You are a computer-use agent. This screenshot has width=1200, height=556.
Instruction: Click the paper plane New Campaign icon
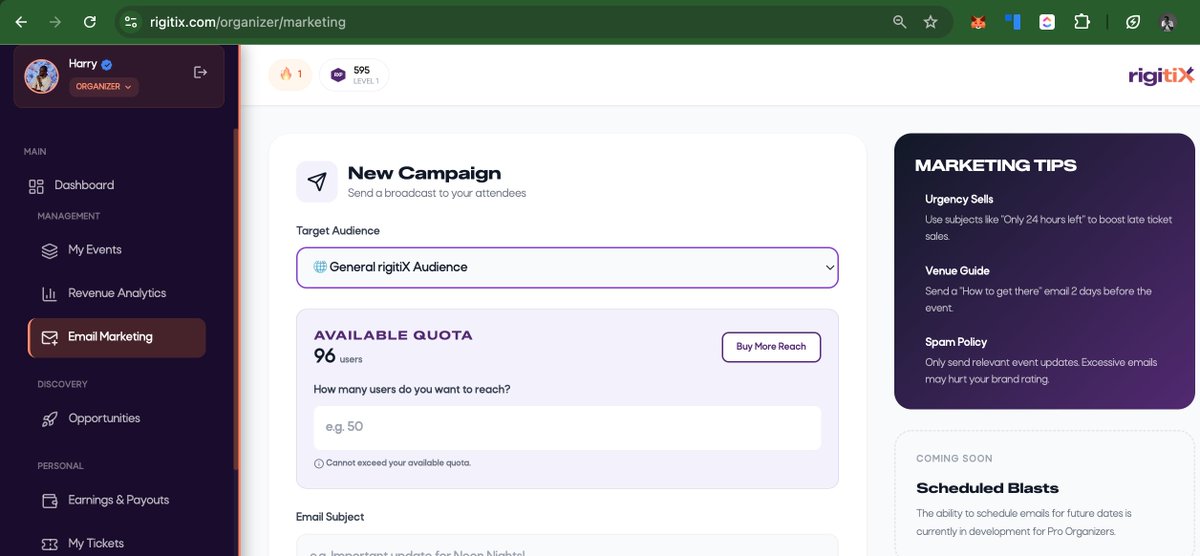pyautogui.click(x=317, y=181)
